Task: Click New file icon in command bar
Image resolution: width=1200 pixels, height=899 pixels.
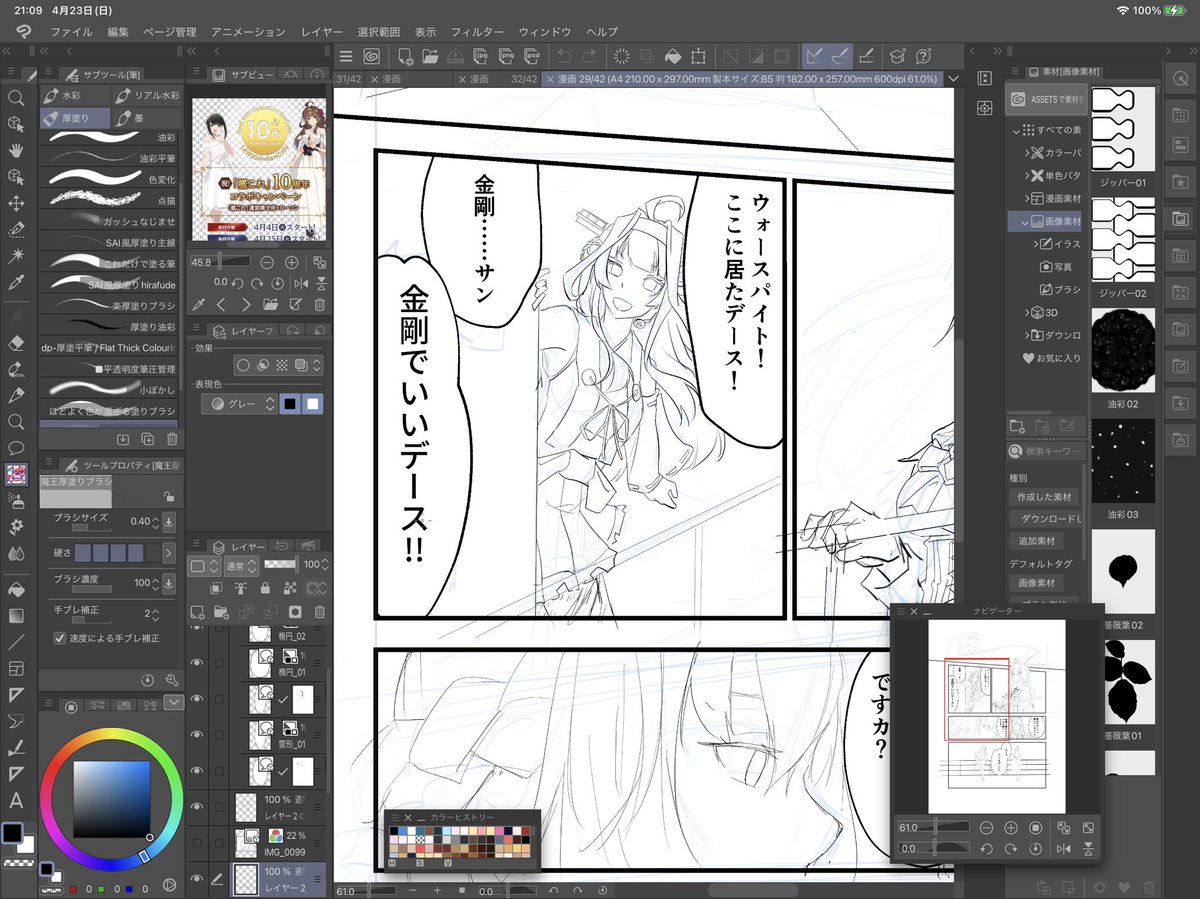Action: (x=406, y=56)
